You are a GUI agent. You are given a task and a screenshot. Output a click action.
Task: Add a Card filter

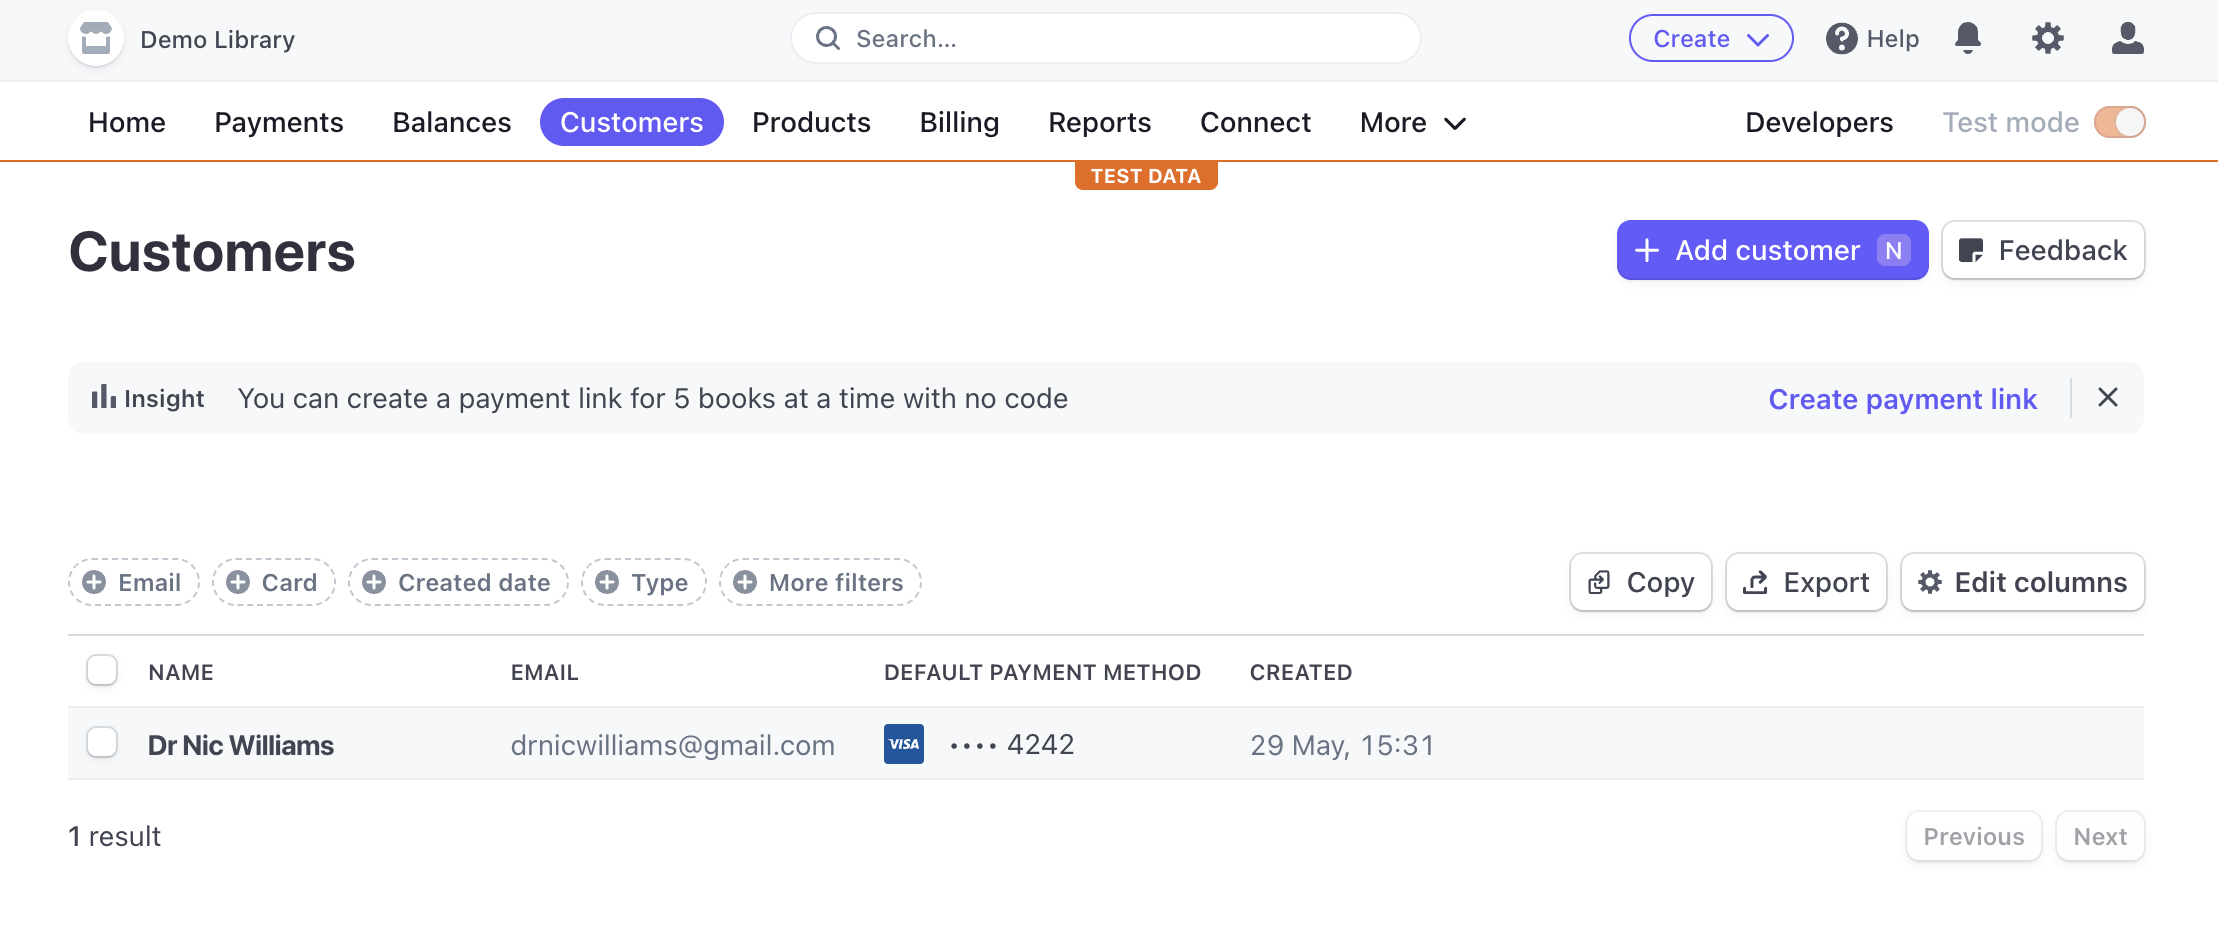(x=274, y=582)
